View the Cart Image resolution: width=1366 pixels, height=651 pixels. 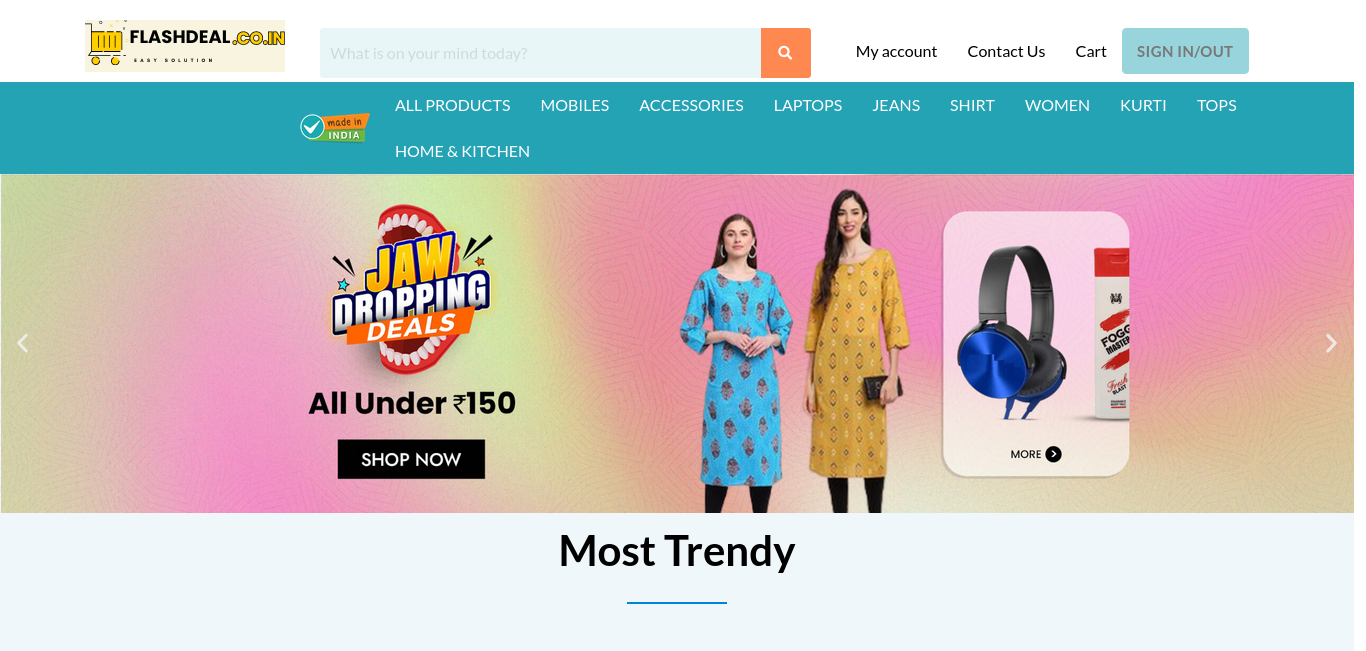[1091, 51]
